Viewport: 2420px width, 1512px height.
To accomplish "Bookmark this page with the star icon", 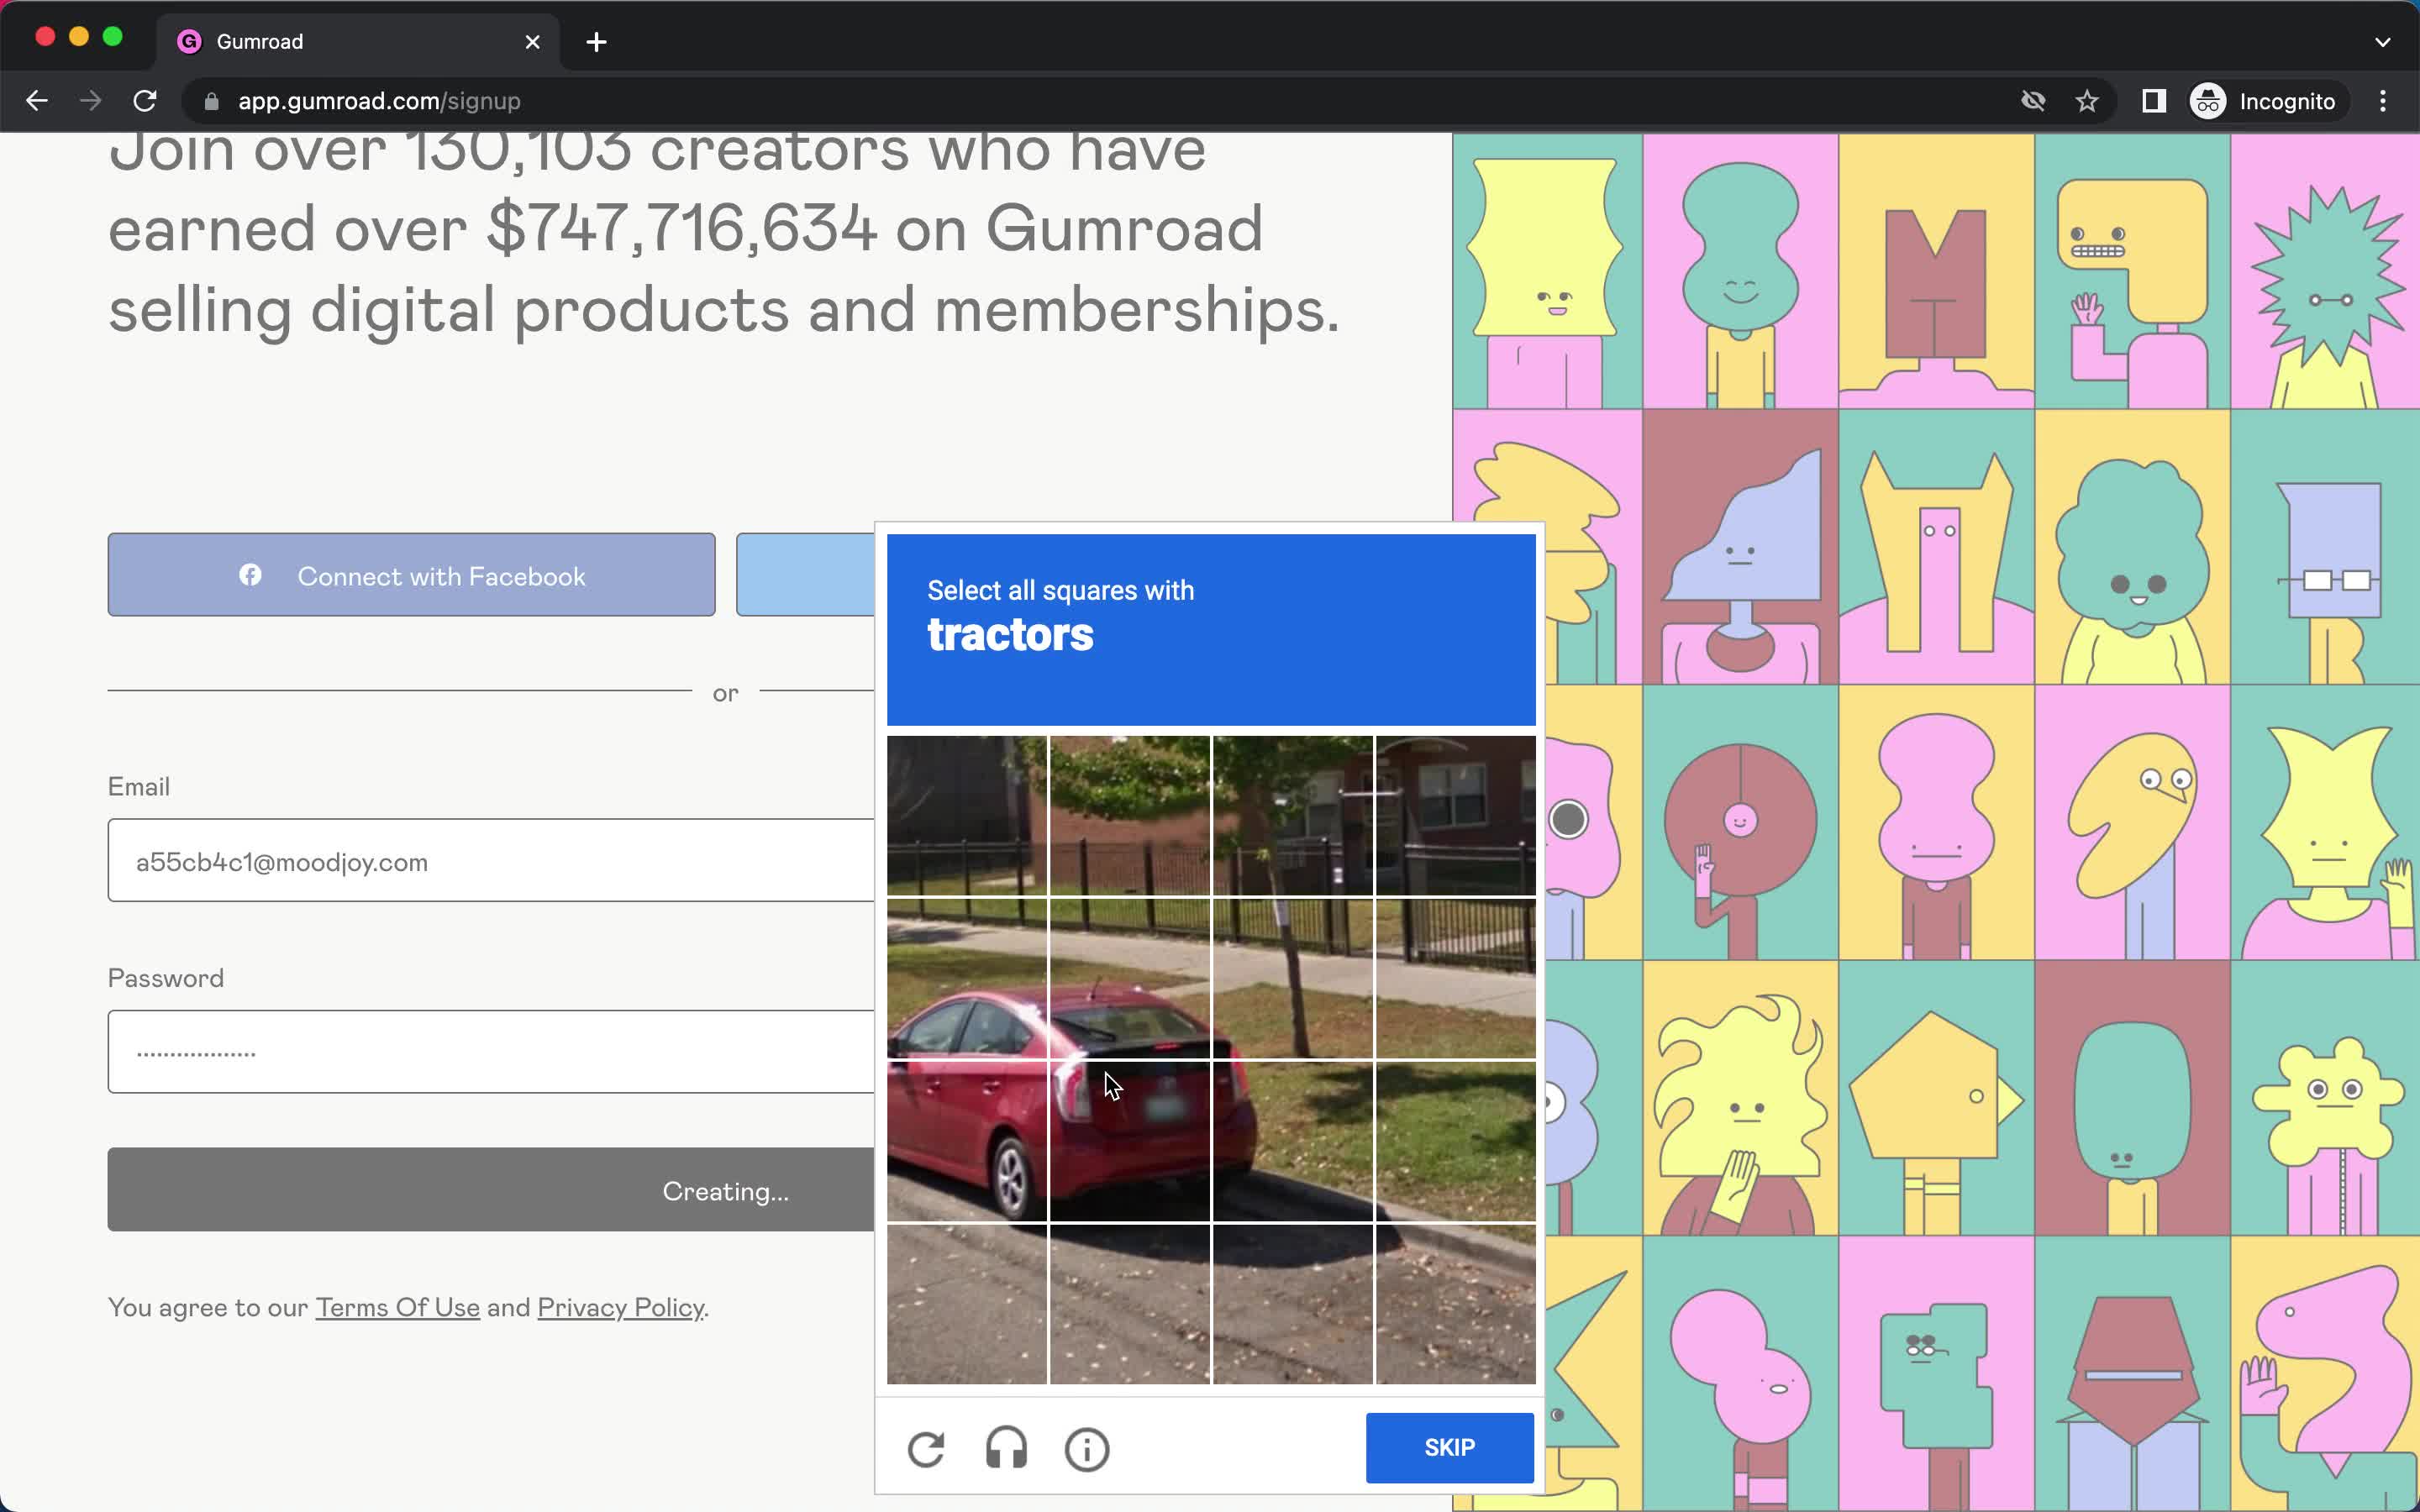I will [x=2086, y=101].
